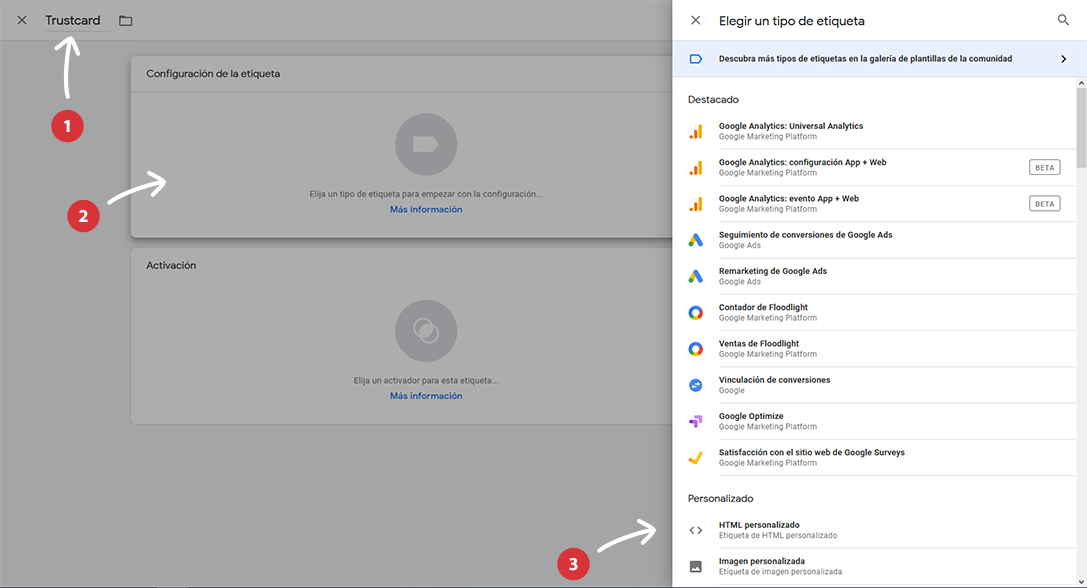Screen dimensions: 1087x588
Task: Click the Google Surveys checkmark icon
Action: (x=695, y=458)
